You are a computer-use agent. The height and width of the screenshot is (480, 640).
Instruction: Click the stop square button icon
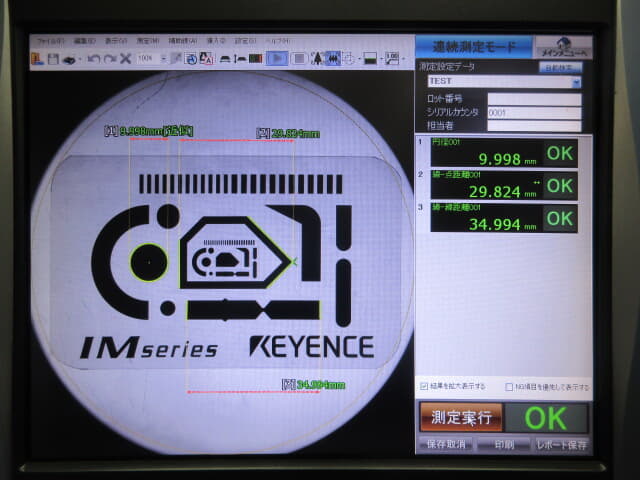pos(299,59)
